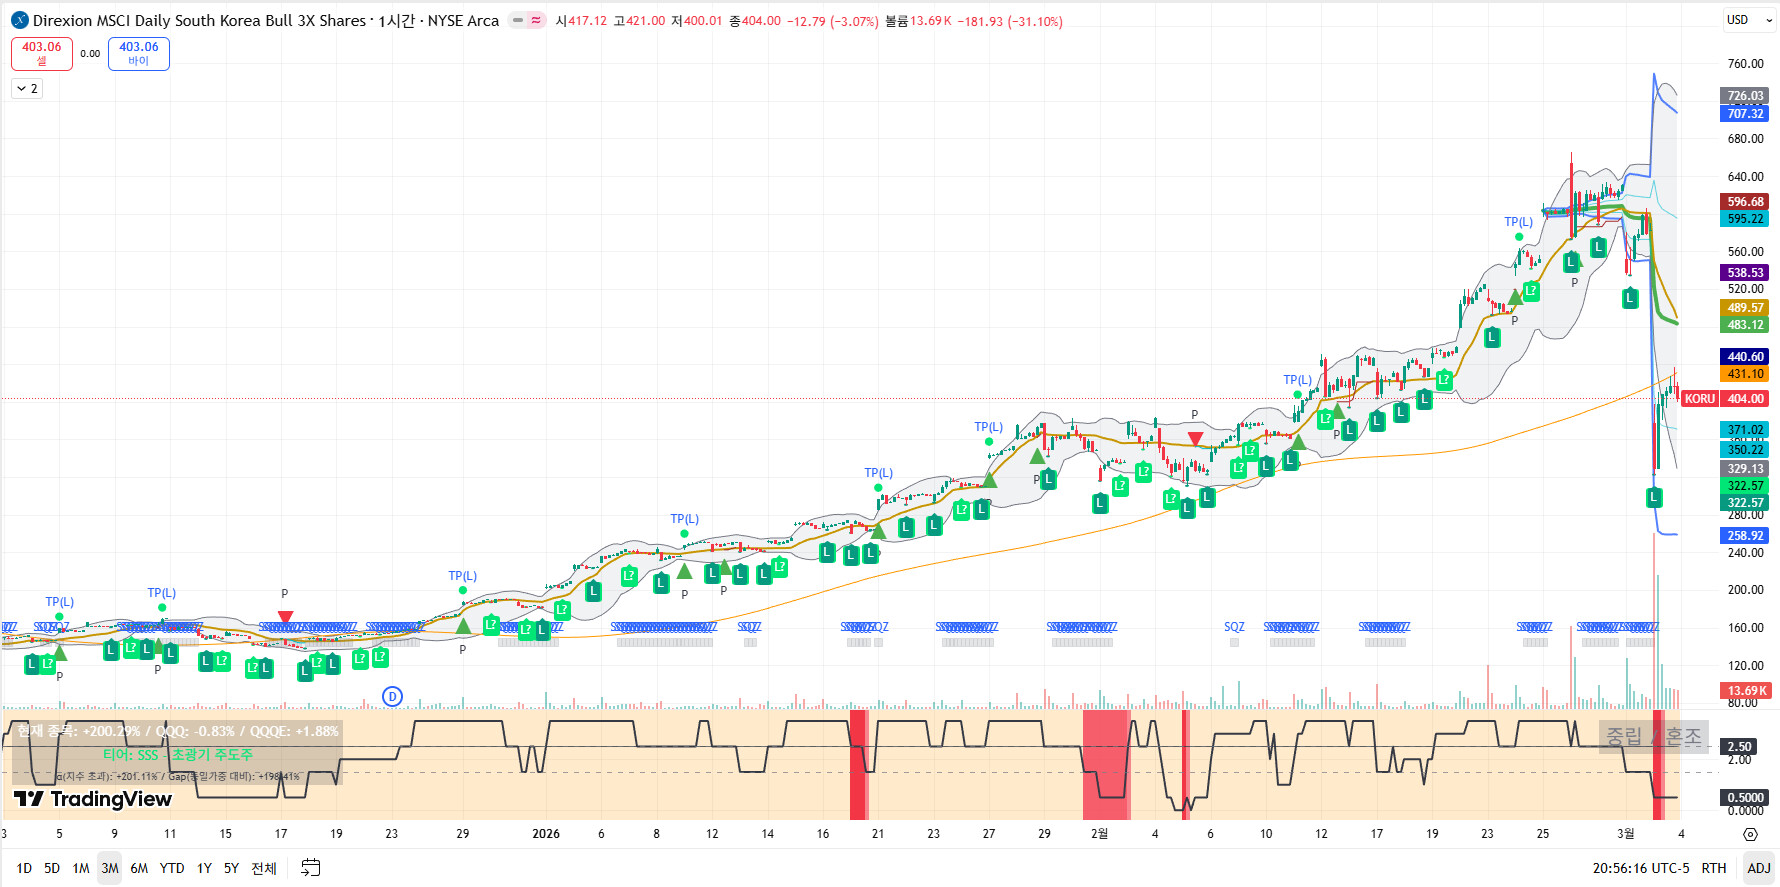
Task: Select the 6M date range
Action: [x=139, y=868]
